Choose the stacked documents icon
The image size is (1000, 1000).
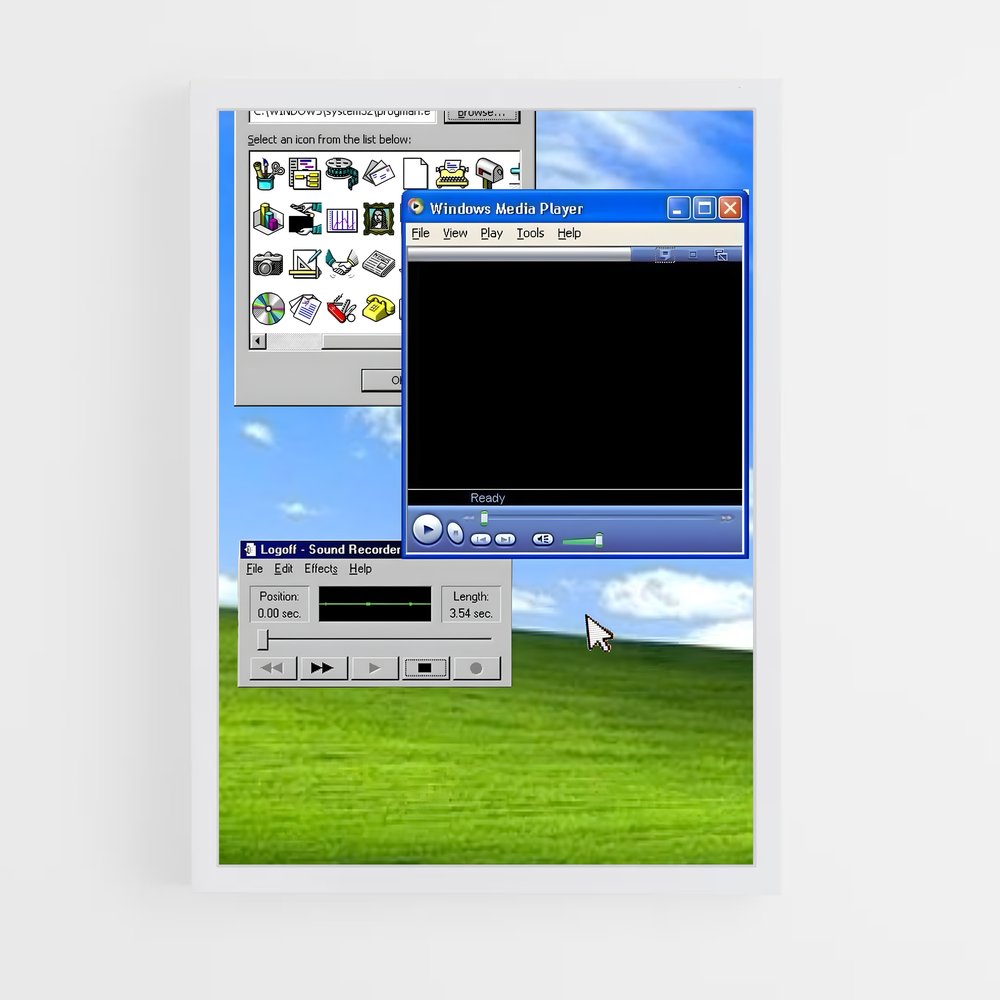coord(305,309)
